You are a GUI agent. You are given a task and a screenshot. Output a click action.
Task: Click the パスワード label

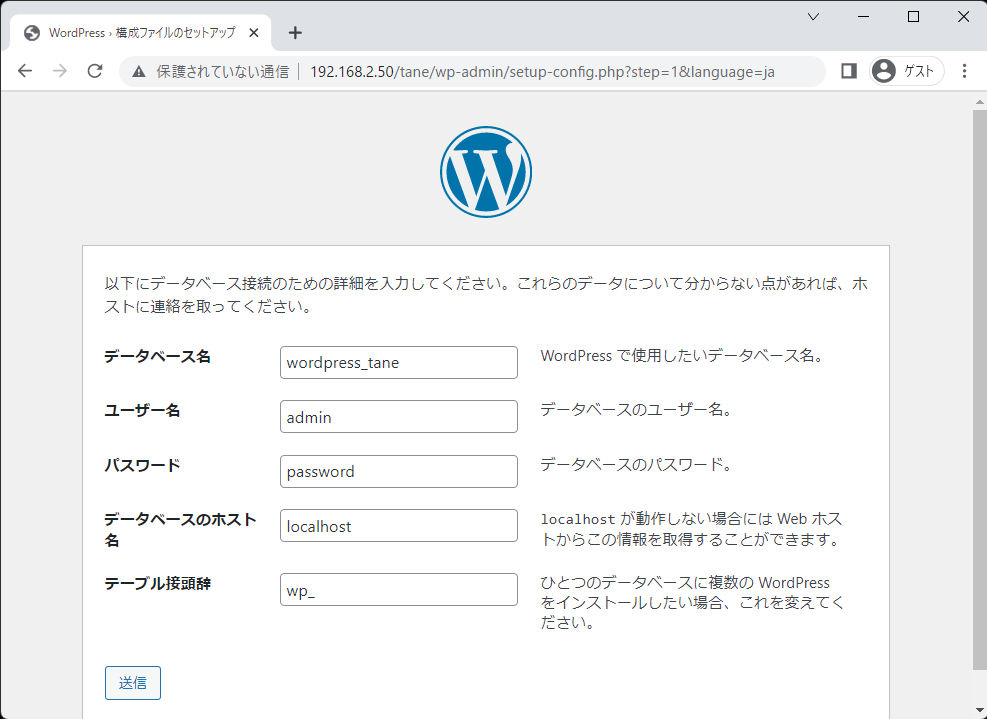142,466
